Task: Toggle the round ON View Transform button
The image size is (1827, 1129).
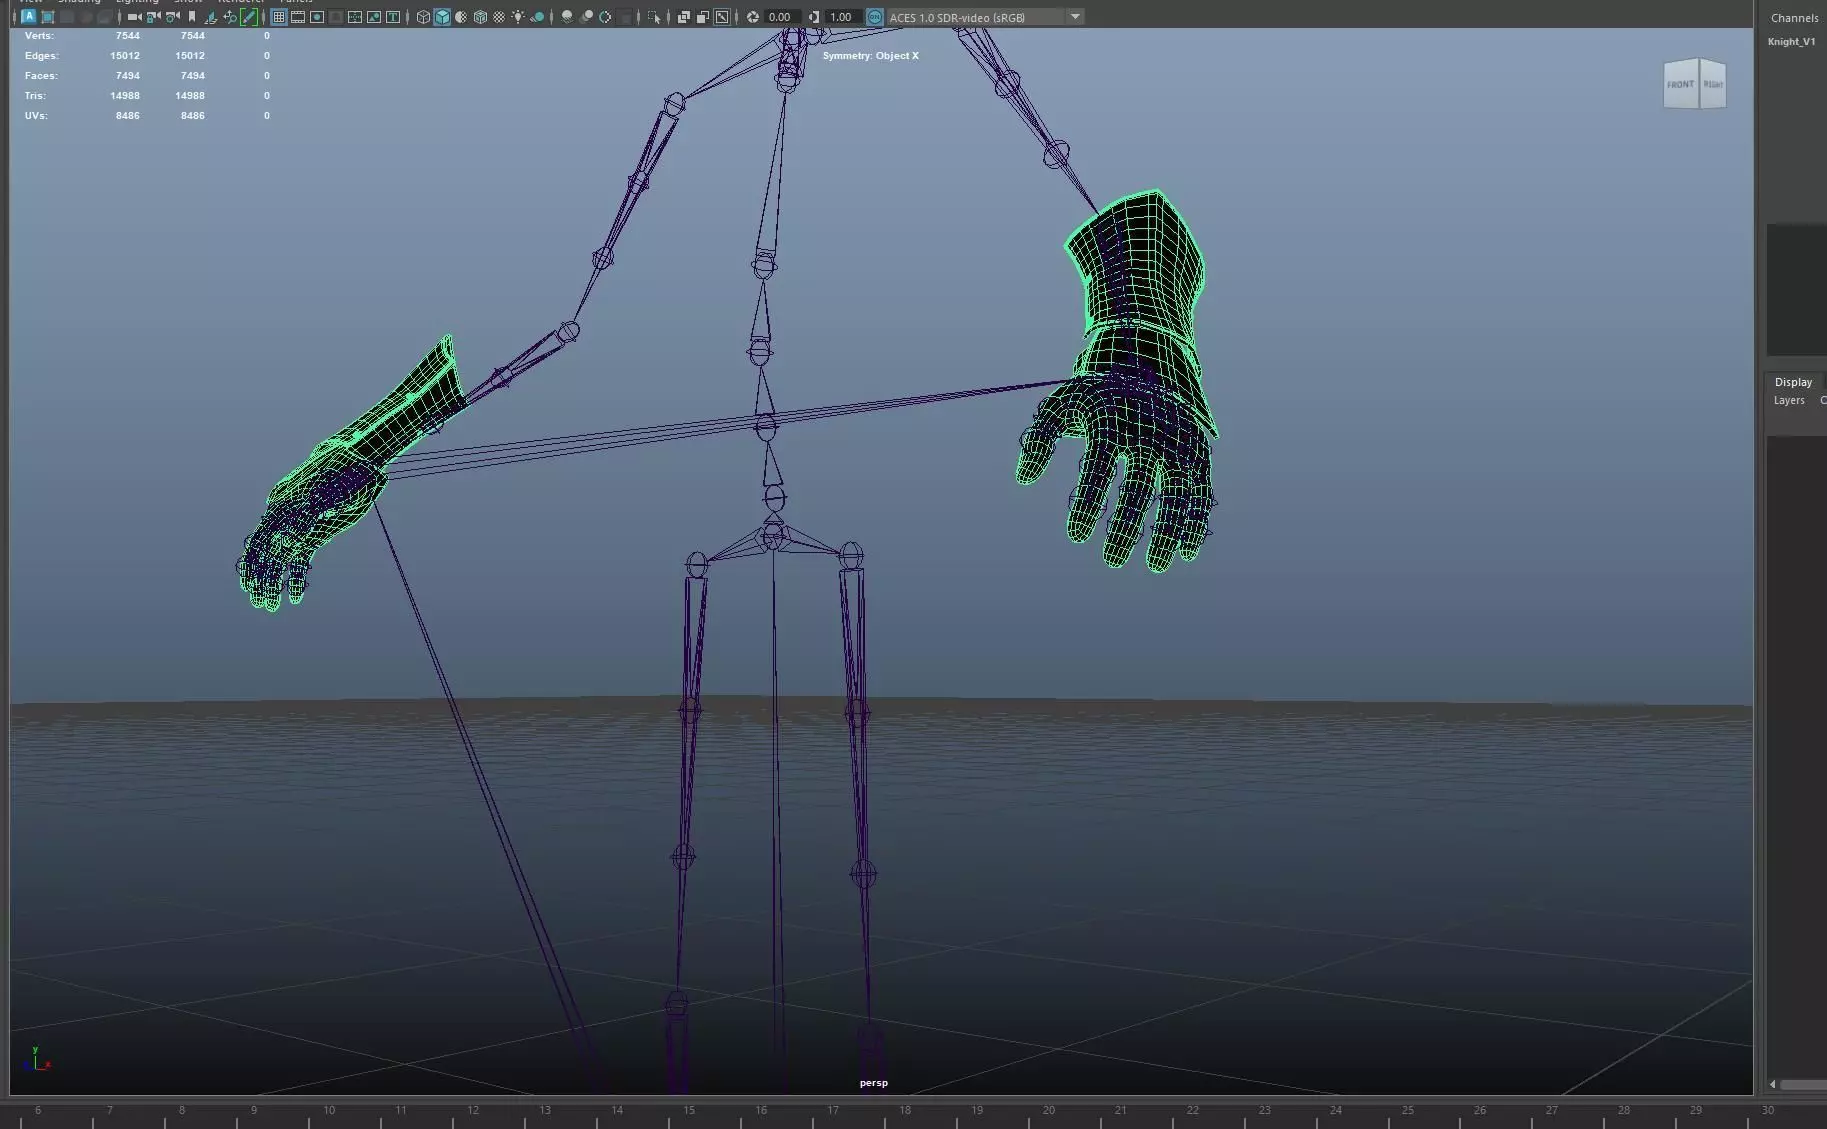Action: coord(875,17)
